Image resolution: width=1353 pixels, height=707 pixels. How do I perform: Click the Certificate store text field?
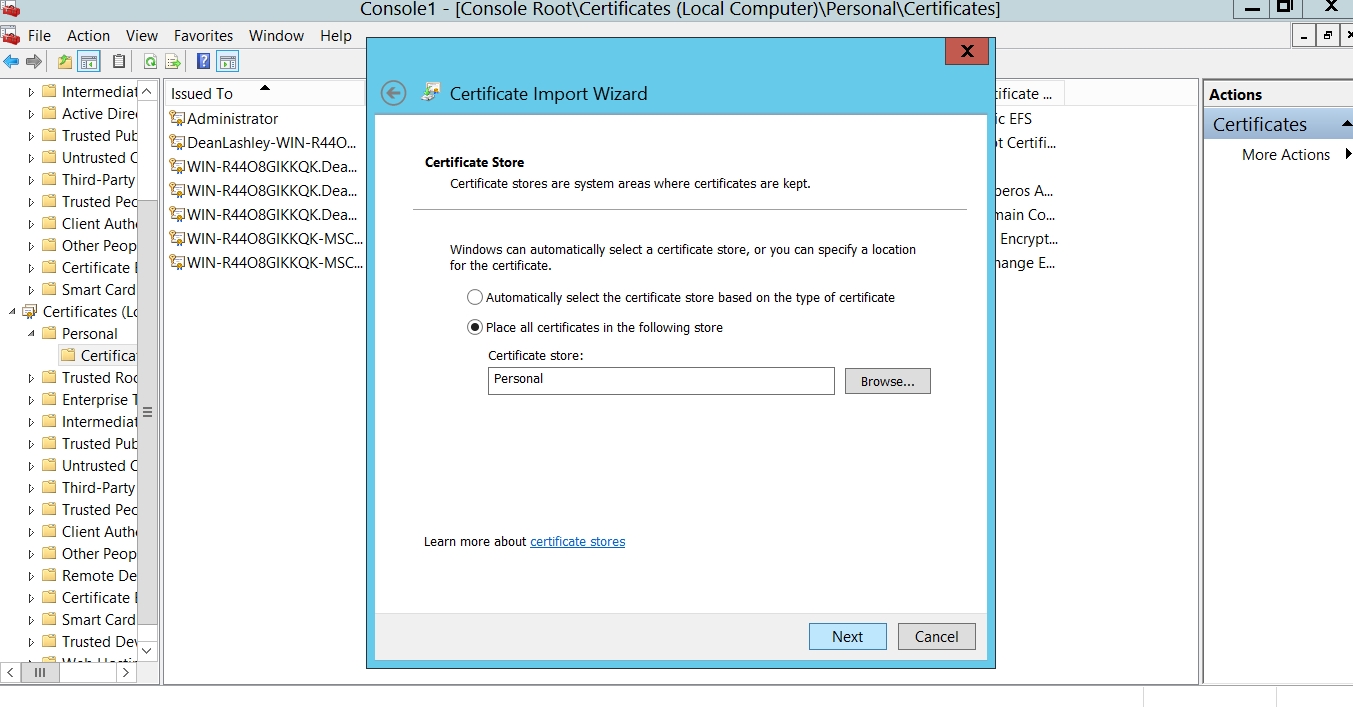click(x=660, y=381)
